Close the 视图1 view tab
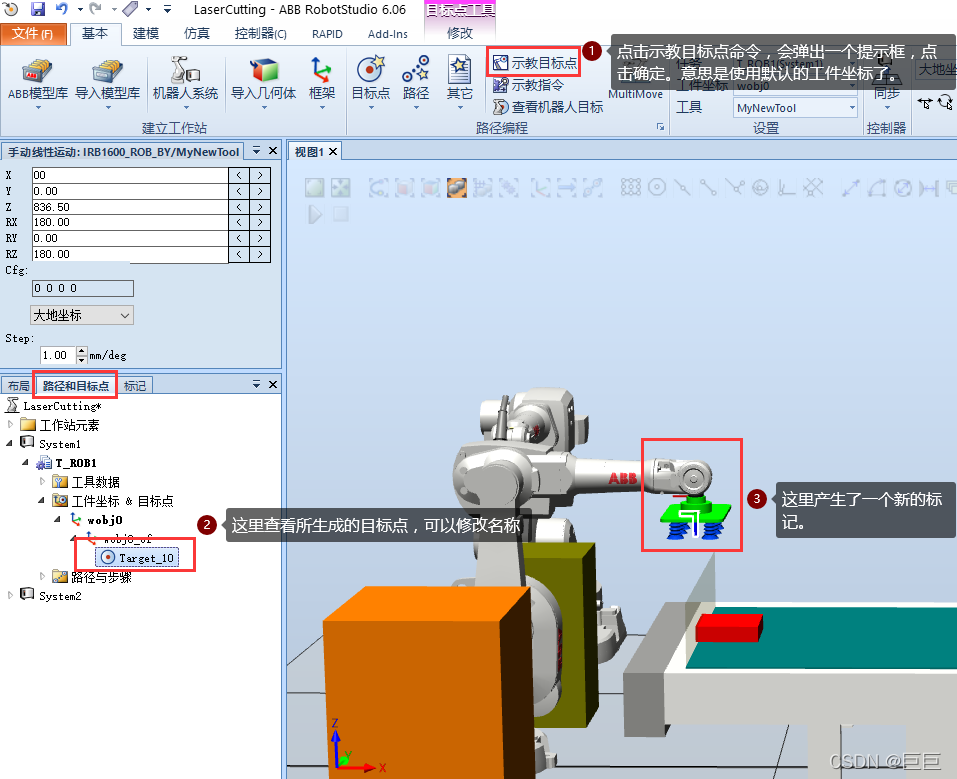Viewport: 957px width, 779px height. (333, 151)
